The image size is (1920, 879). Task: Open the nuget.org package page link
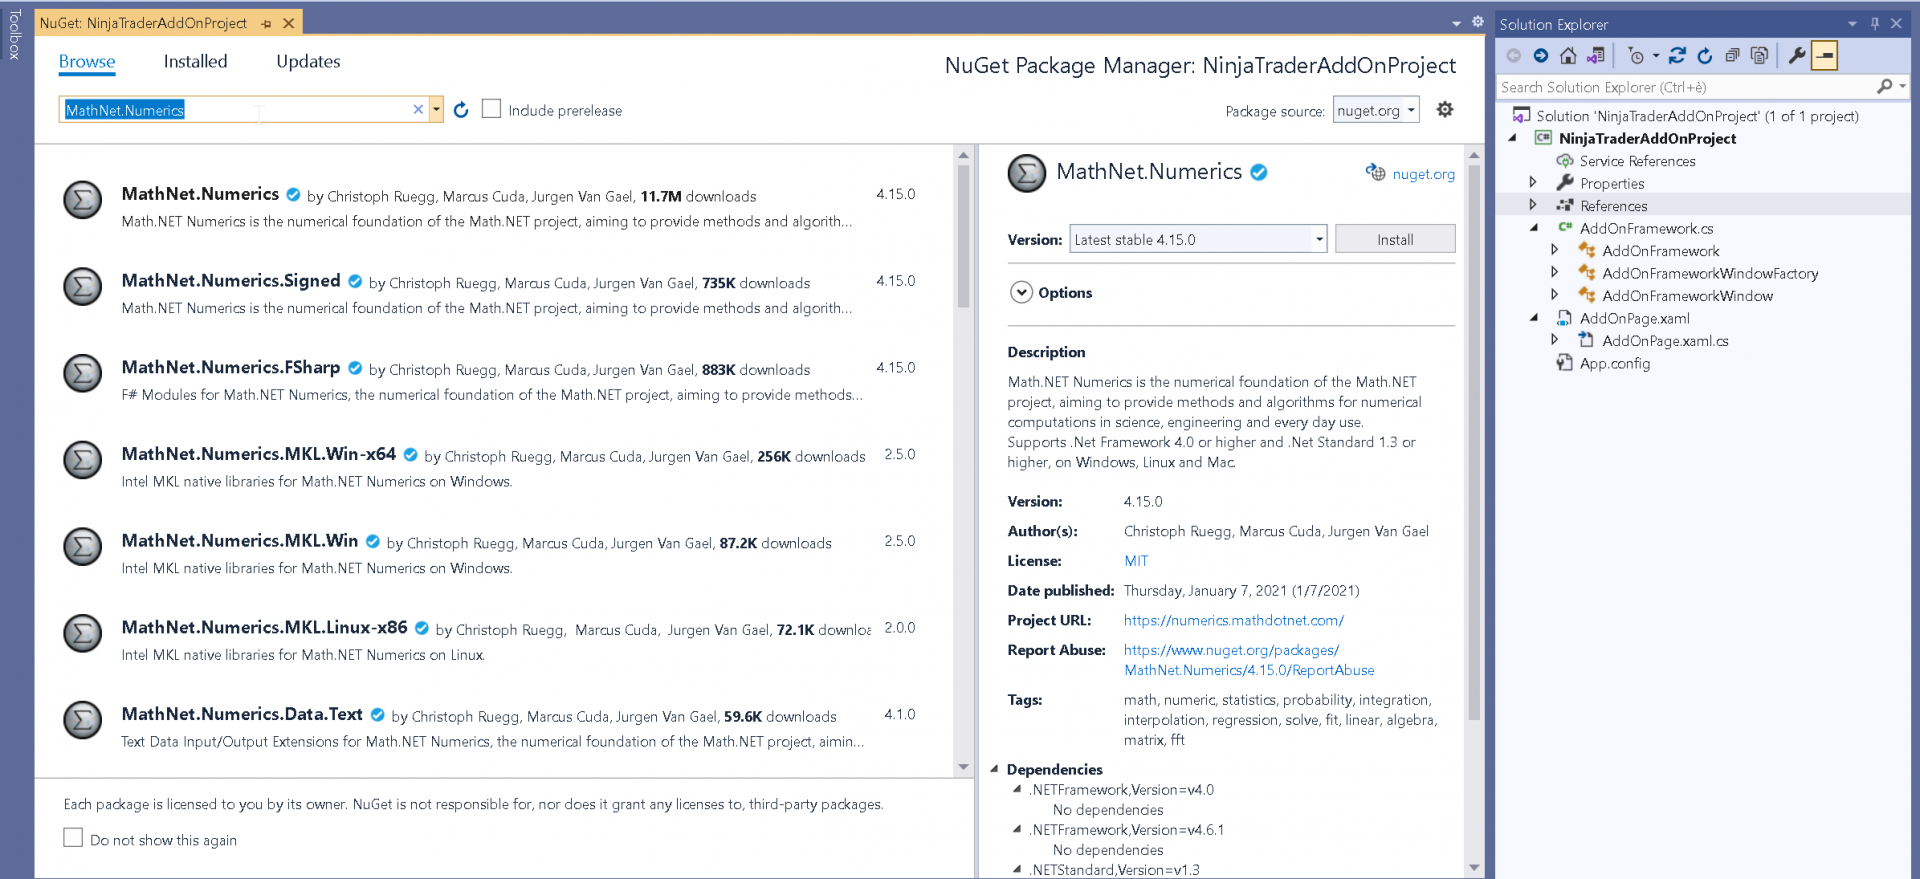(1424, 174)
